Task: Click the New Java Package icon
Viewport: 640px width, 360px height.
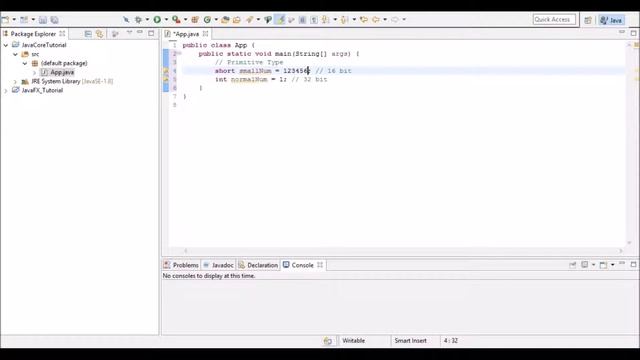Action: pos(195,19)
